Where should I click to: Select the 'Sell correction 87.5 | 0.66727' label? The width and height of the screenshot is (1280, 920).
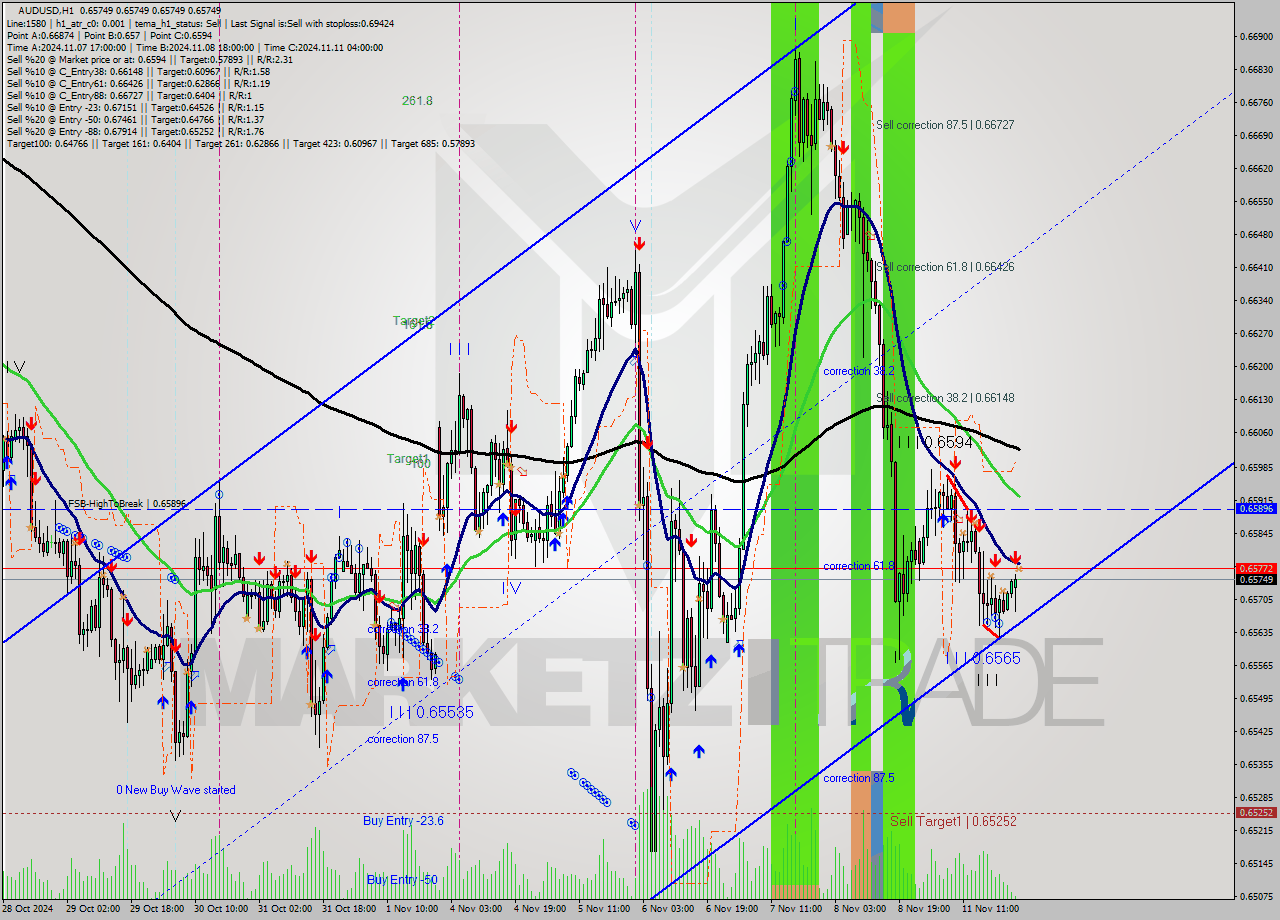[x=945, y=125]
